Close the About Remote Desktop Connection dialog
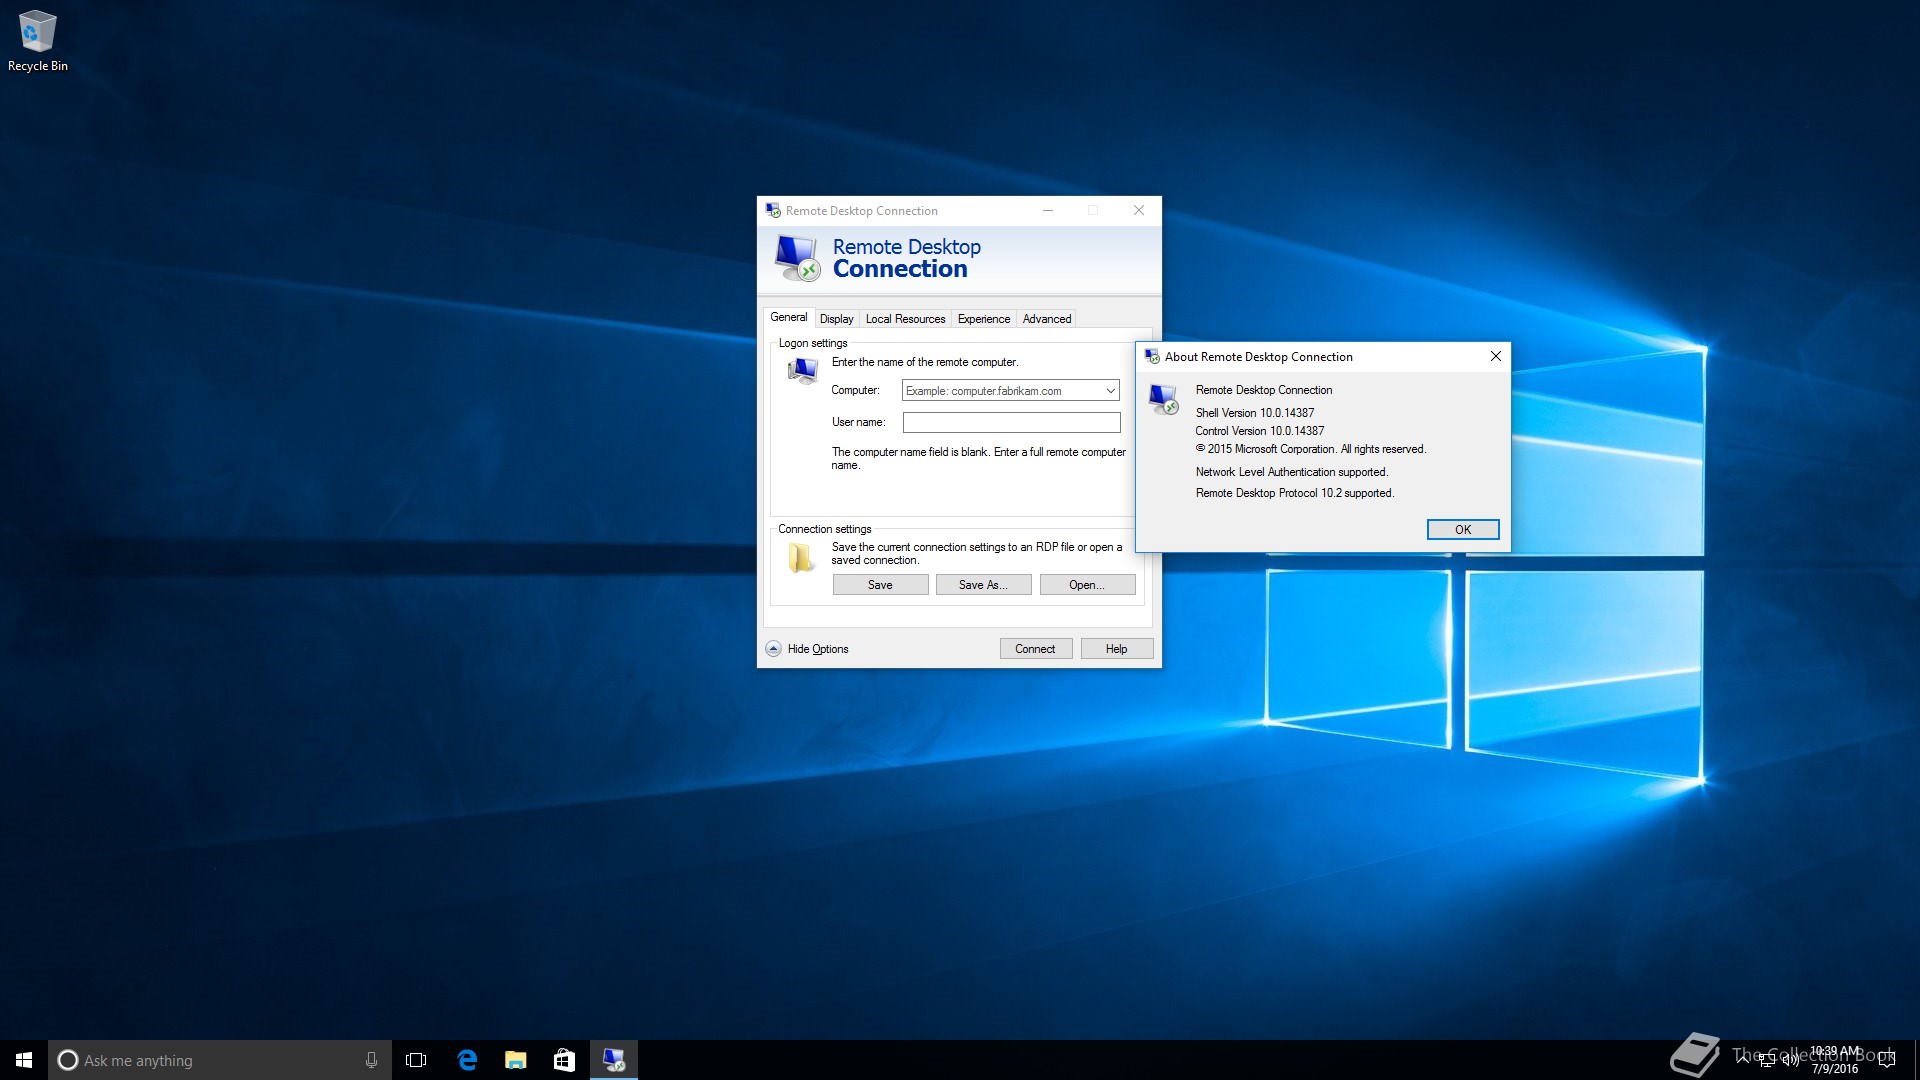Viewport: 1920px width, 1080px height. point(1495,357)
